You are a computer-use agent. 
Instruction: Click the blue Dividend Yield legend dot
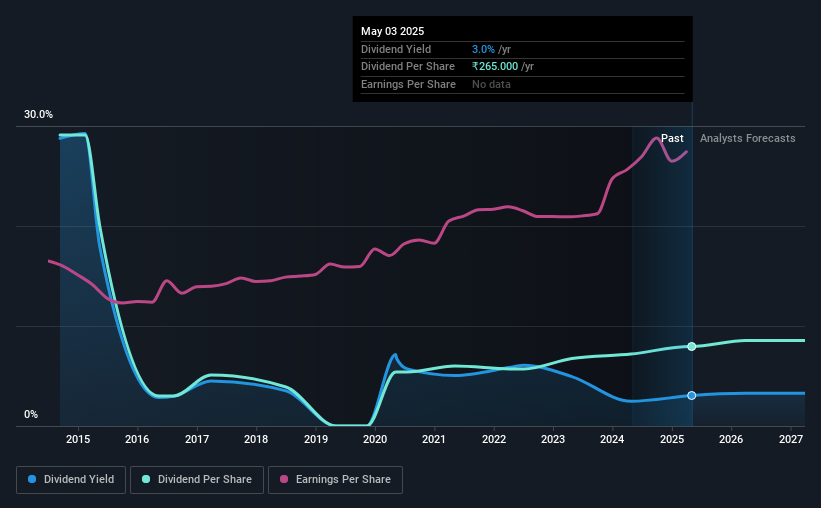coord(32,479)
